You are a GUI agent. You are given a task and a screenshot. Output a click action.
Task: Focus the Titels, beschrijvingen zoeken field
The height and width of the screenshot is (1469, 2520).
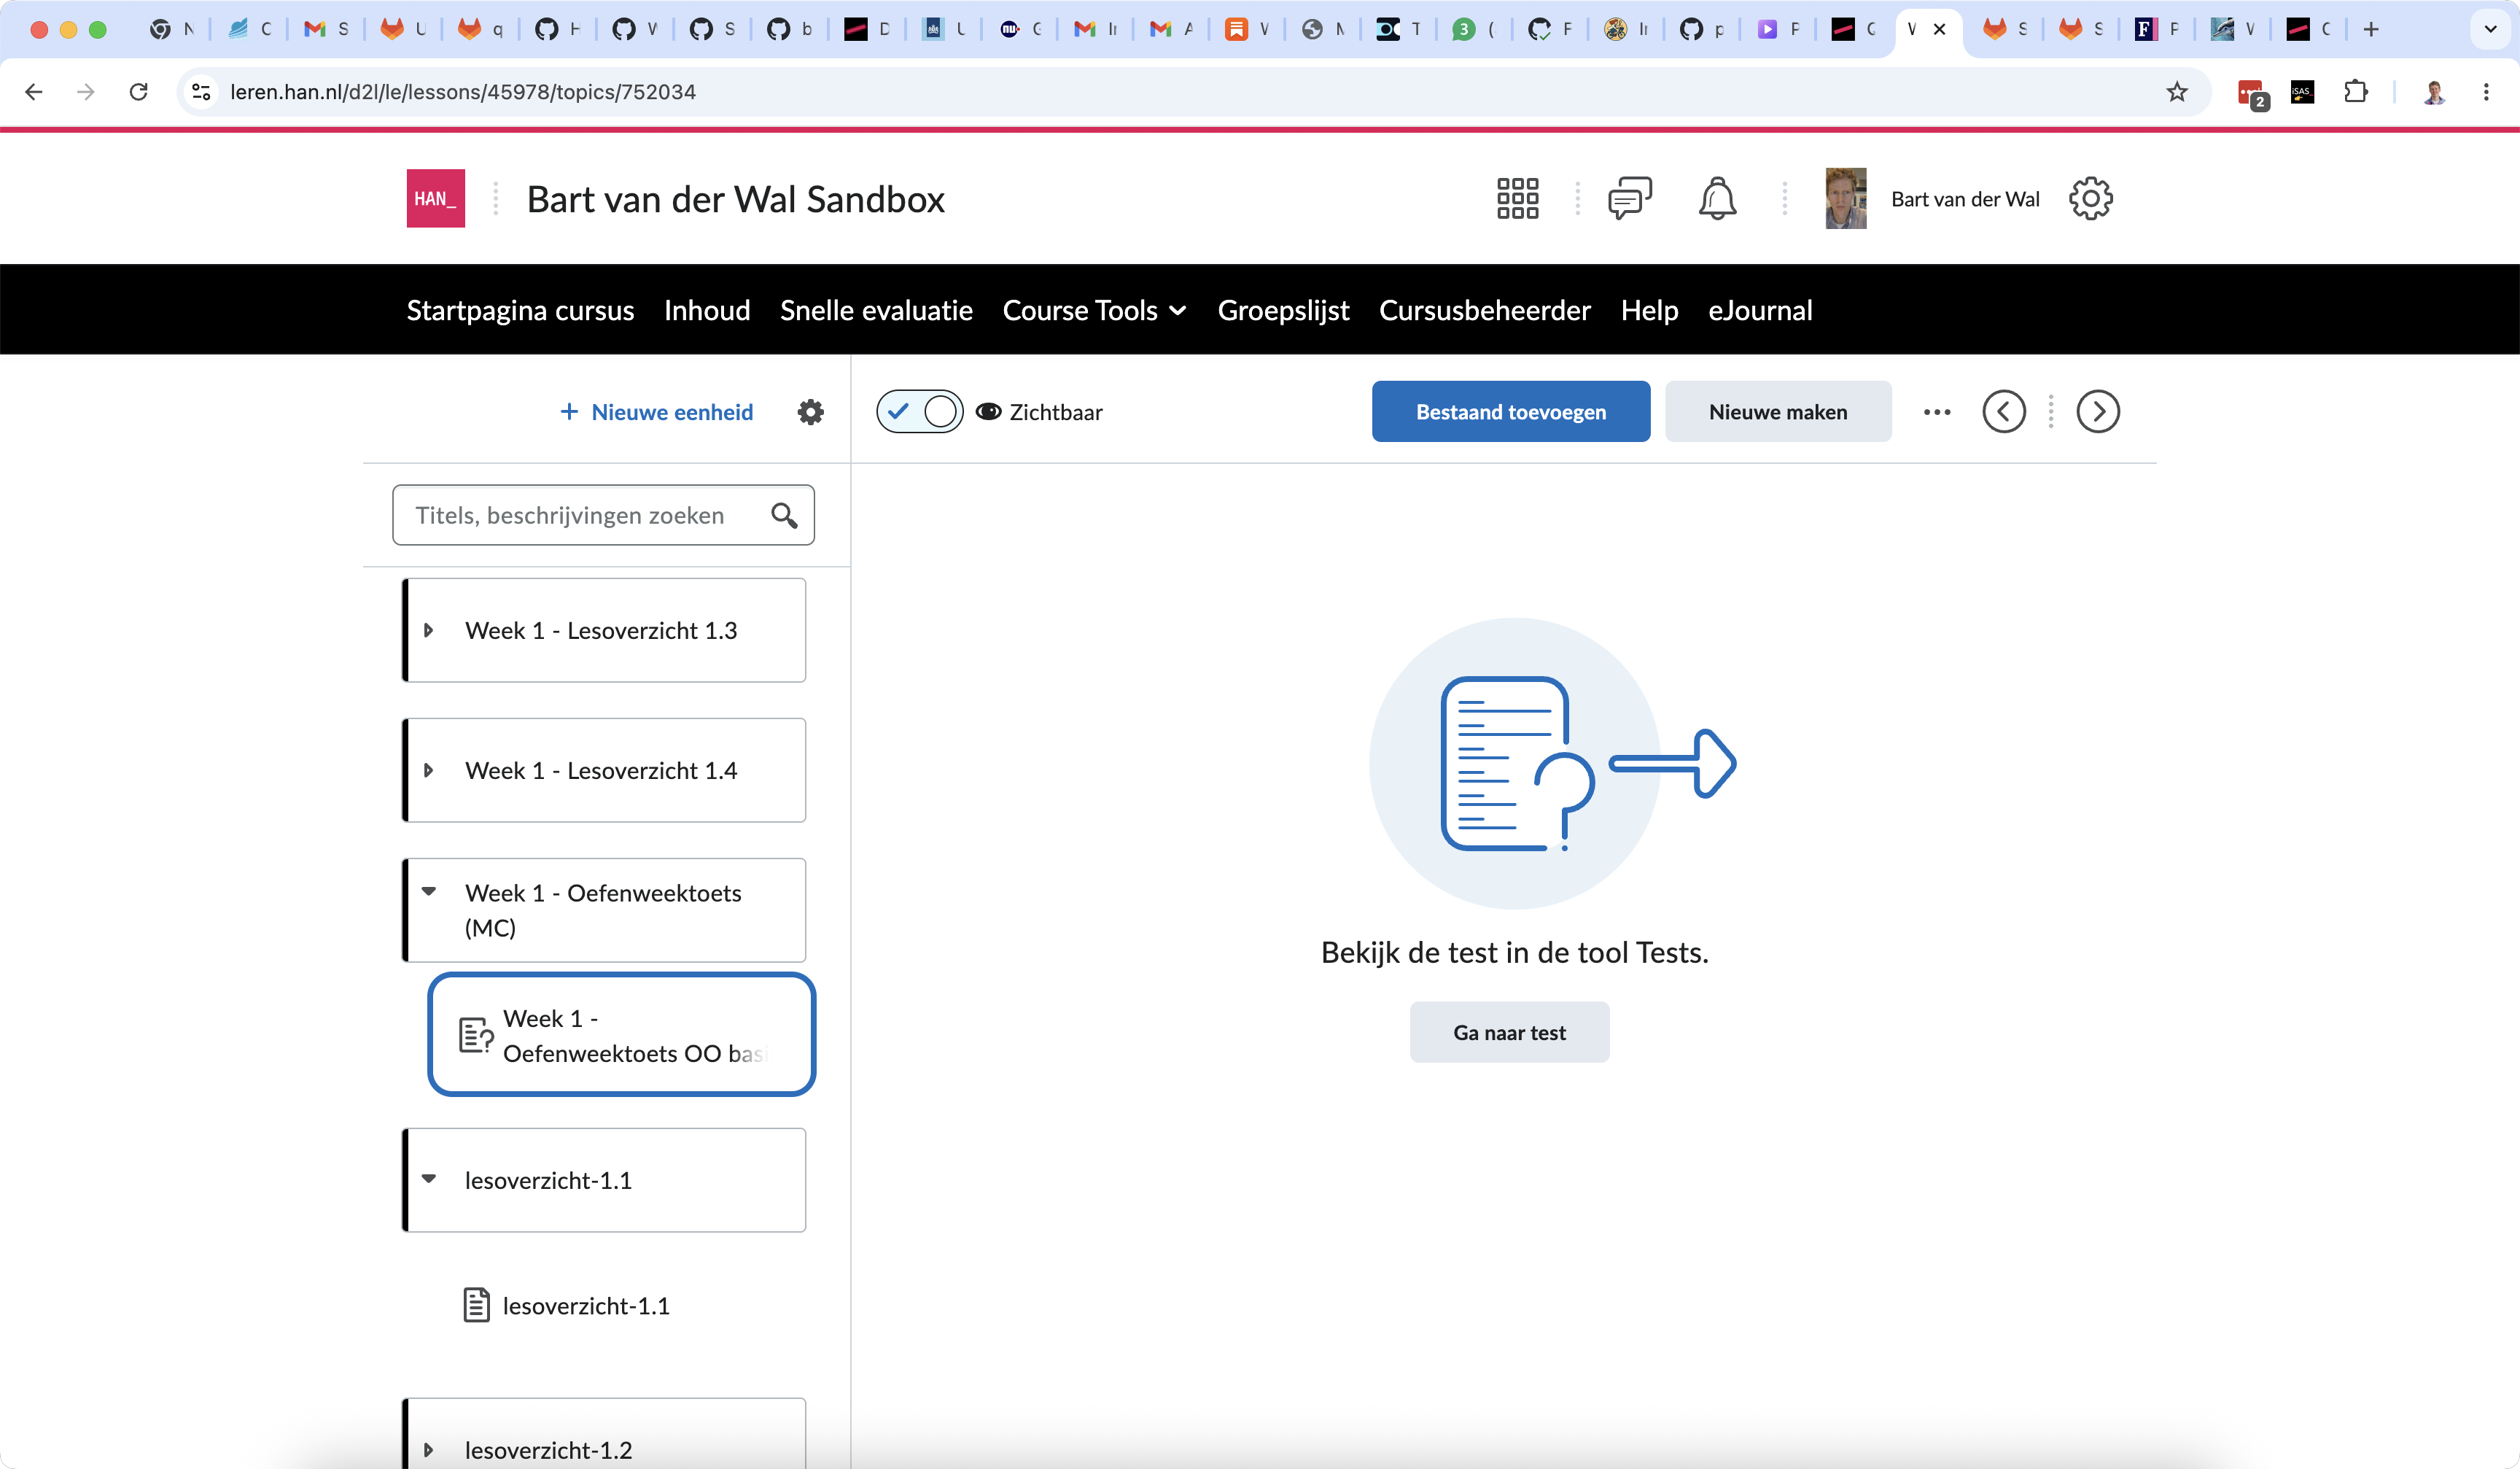coord(603,515)
